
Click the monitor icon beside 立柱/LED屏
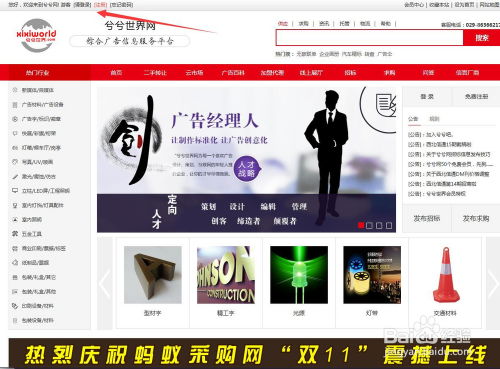(15, 191)
